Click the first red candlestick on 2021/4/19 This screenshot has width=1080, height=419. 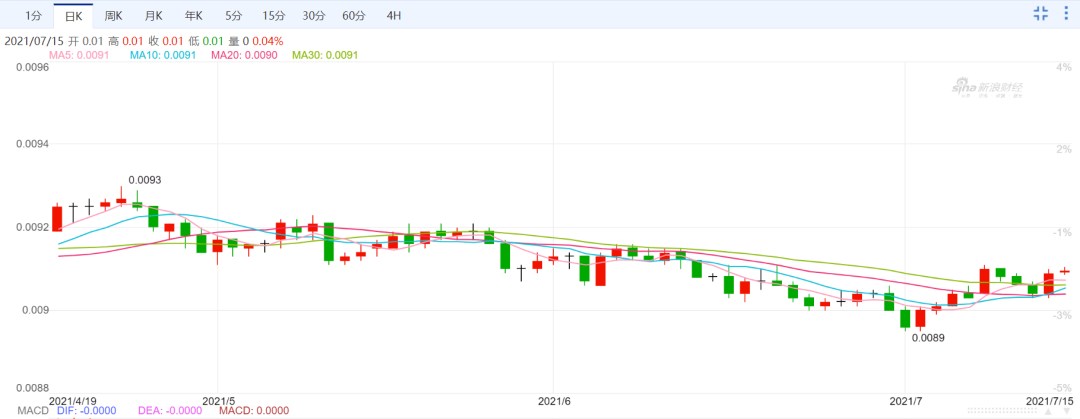pyautogui.click(x=56, y=218)
